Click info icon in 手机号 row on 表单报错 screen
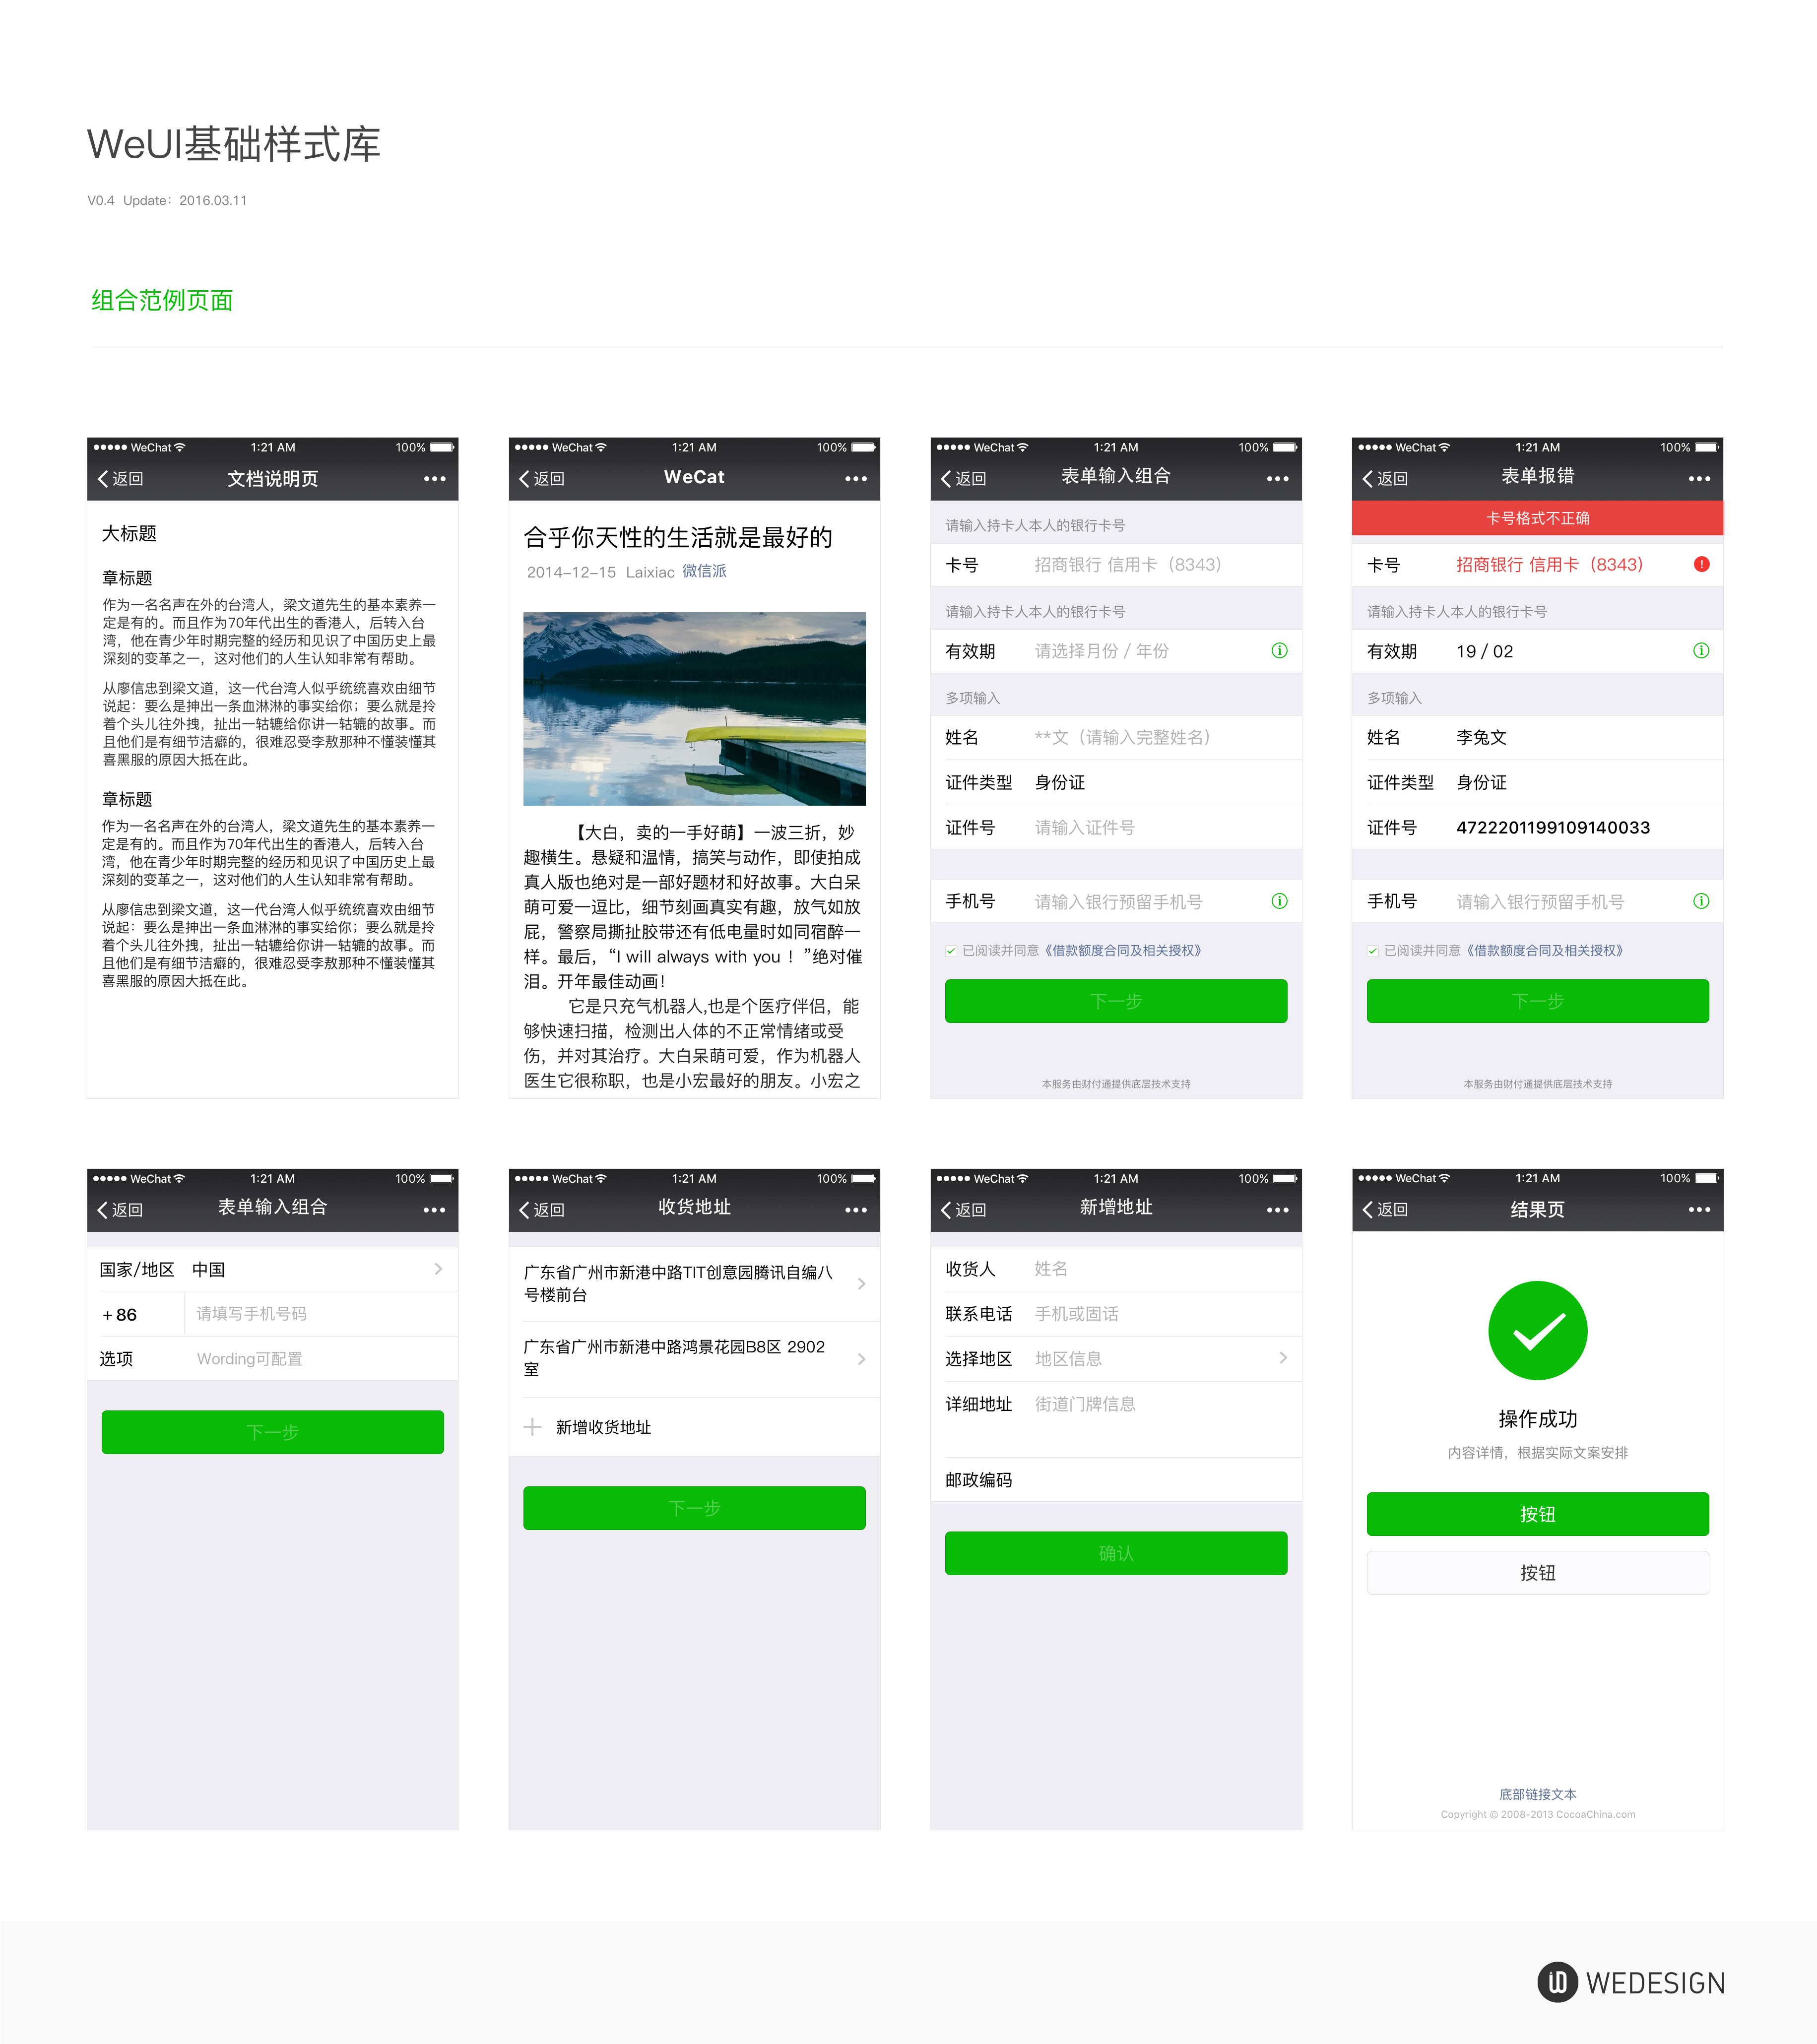This screenshot has width=1817, height=2044. [1701, 901]
